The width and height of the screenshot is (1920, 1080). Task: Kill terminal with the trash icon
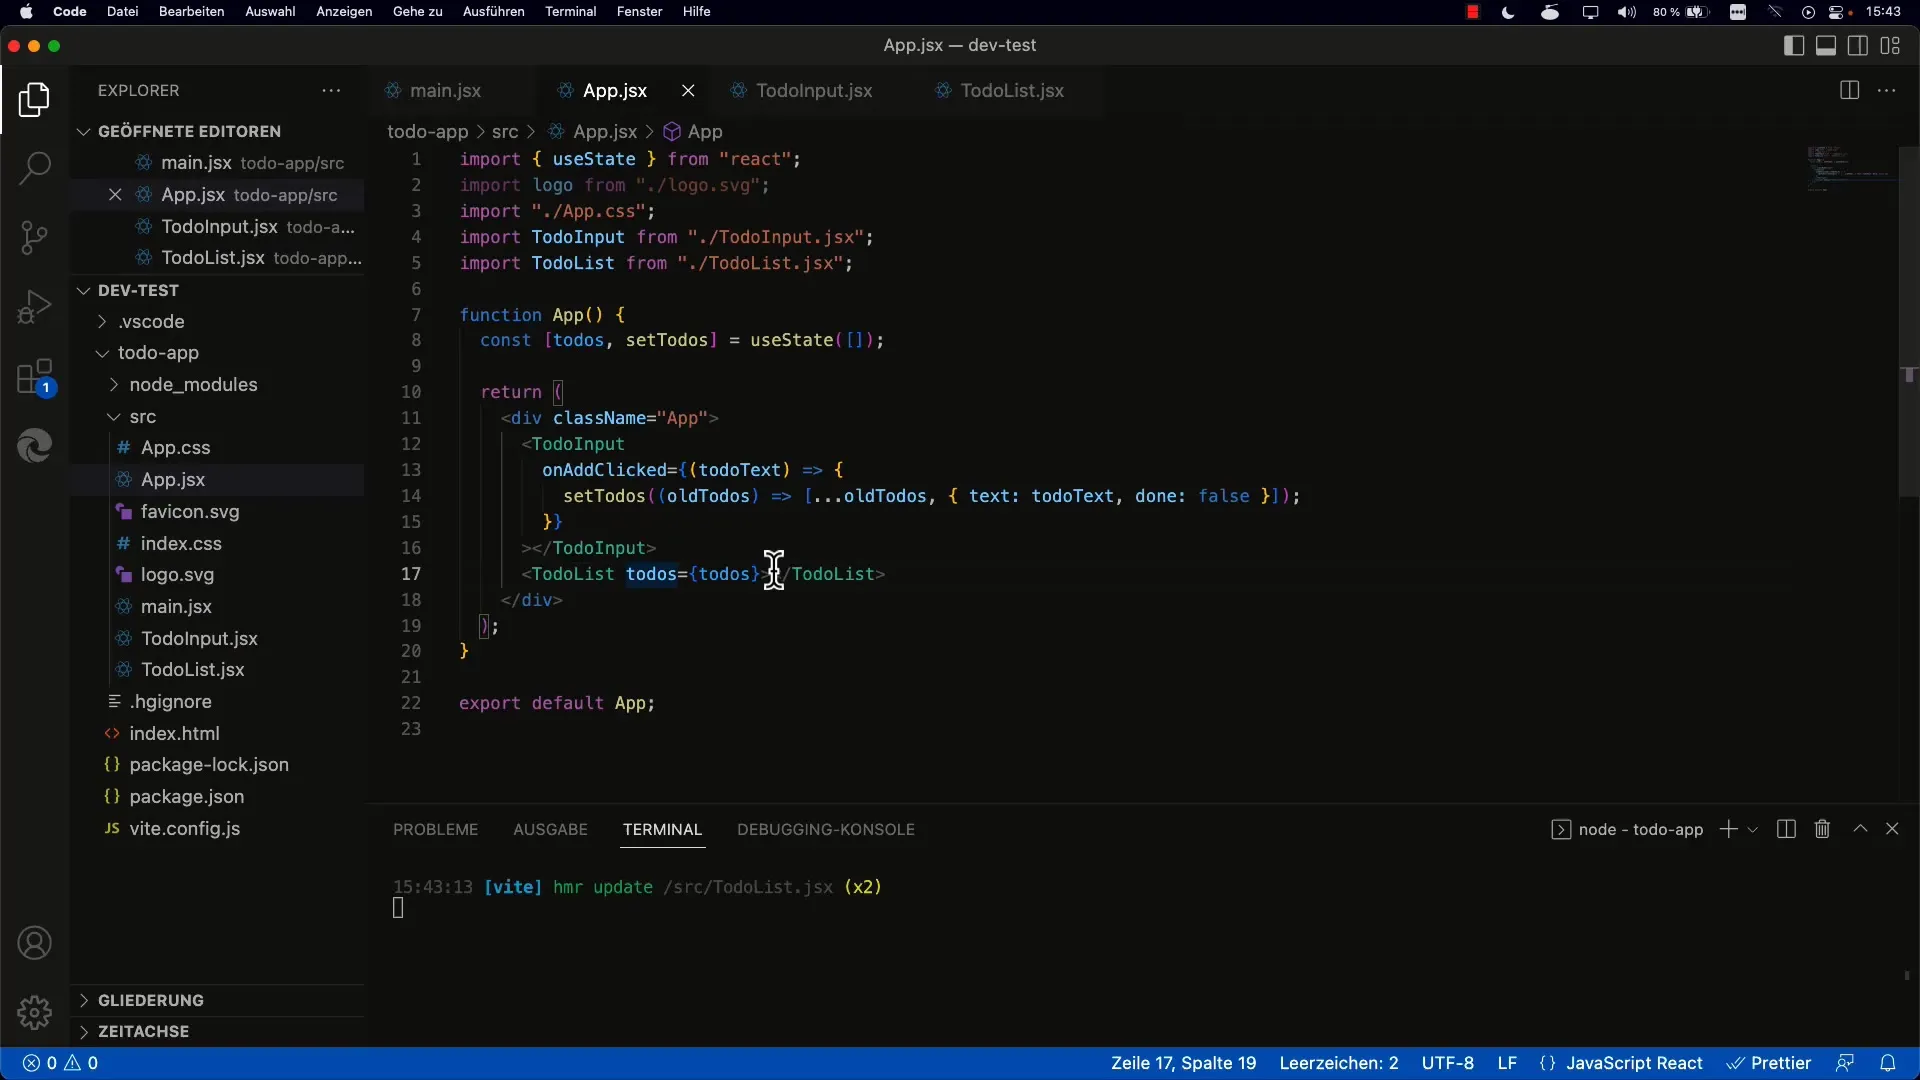1822,829
